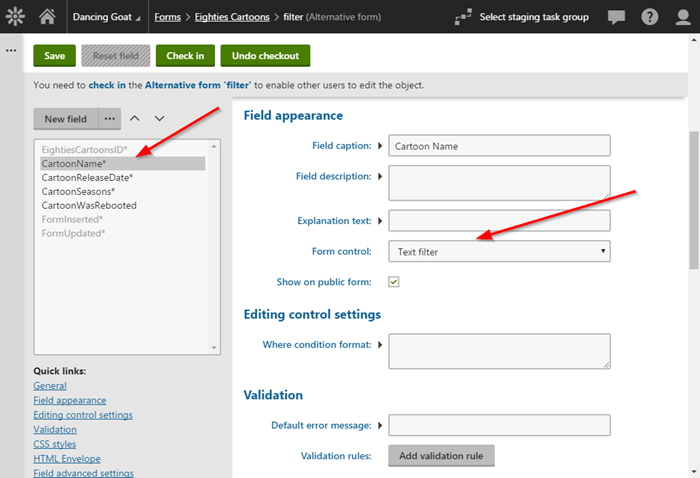Go to the home dashboard icon
Screen dimensions: 700x478
pyautogui.click(x=47, y=17)
